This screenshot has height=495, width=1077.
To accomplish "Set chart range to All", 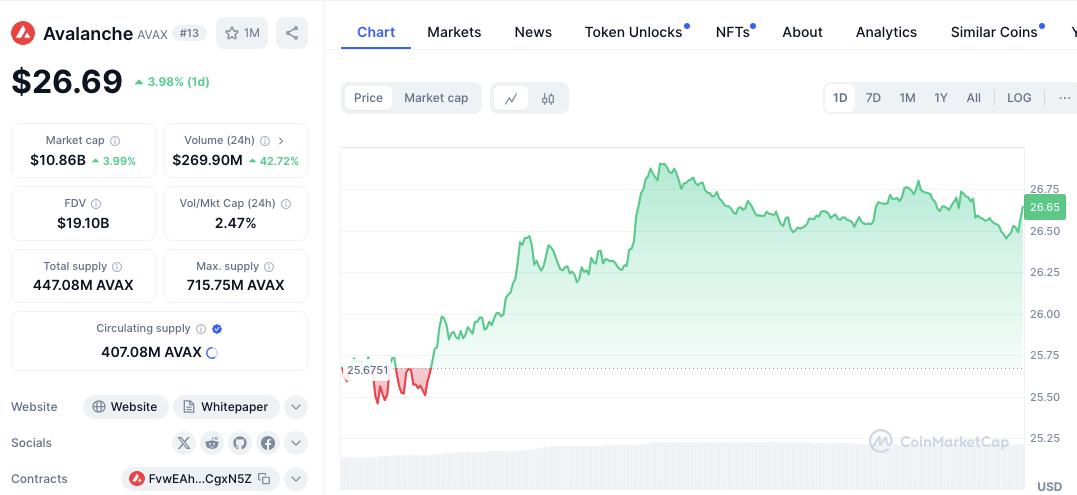I will tap(974, 98).
